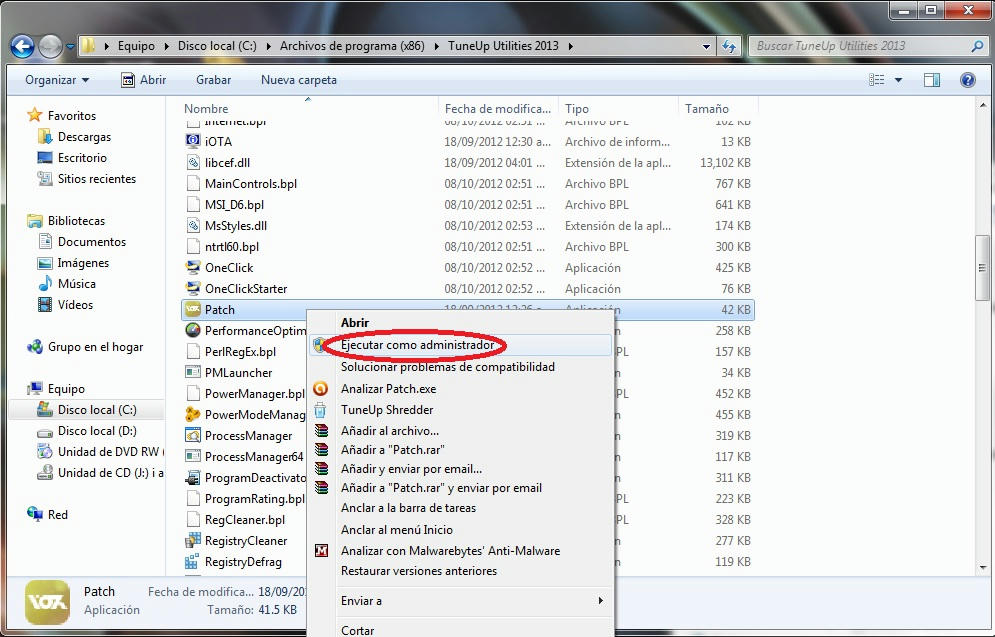Click the Malwarebytes icon in context menu

tap(322, 551)
